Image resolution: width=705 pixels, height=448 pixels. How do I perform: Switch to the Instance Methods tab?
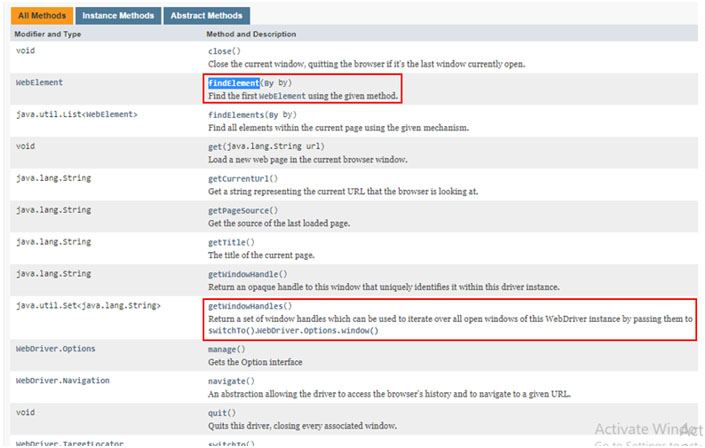pos(118,16)
